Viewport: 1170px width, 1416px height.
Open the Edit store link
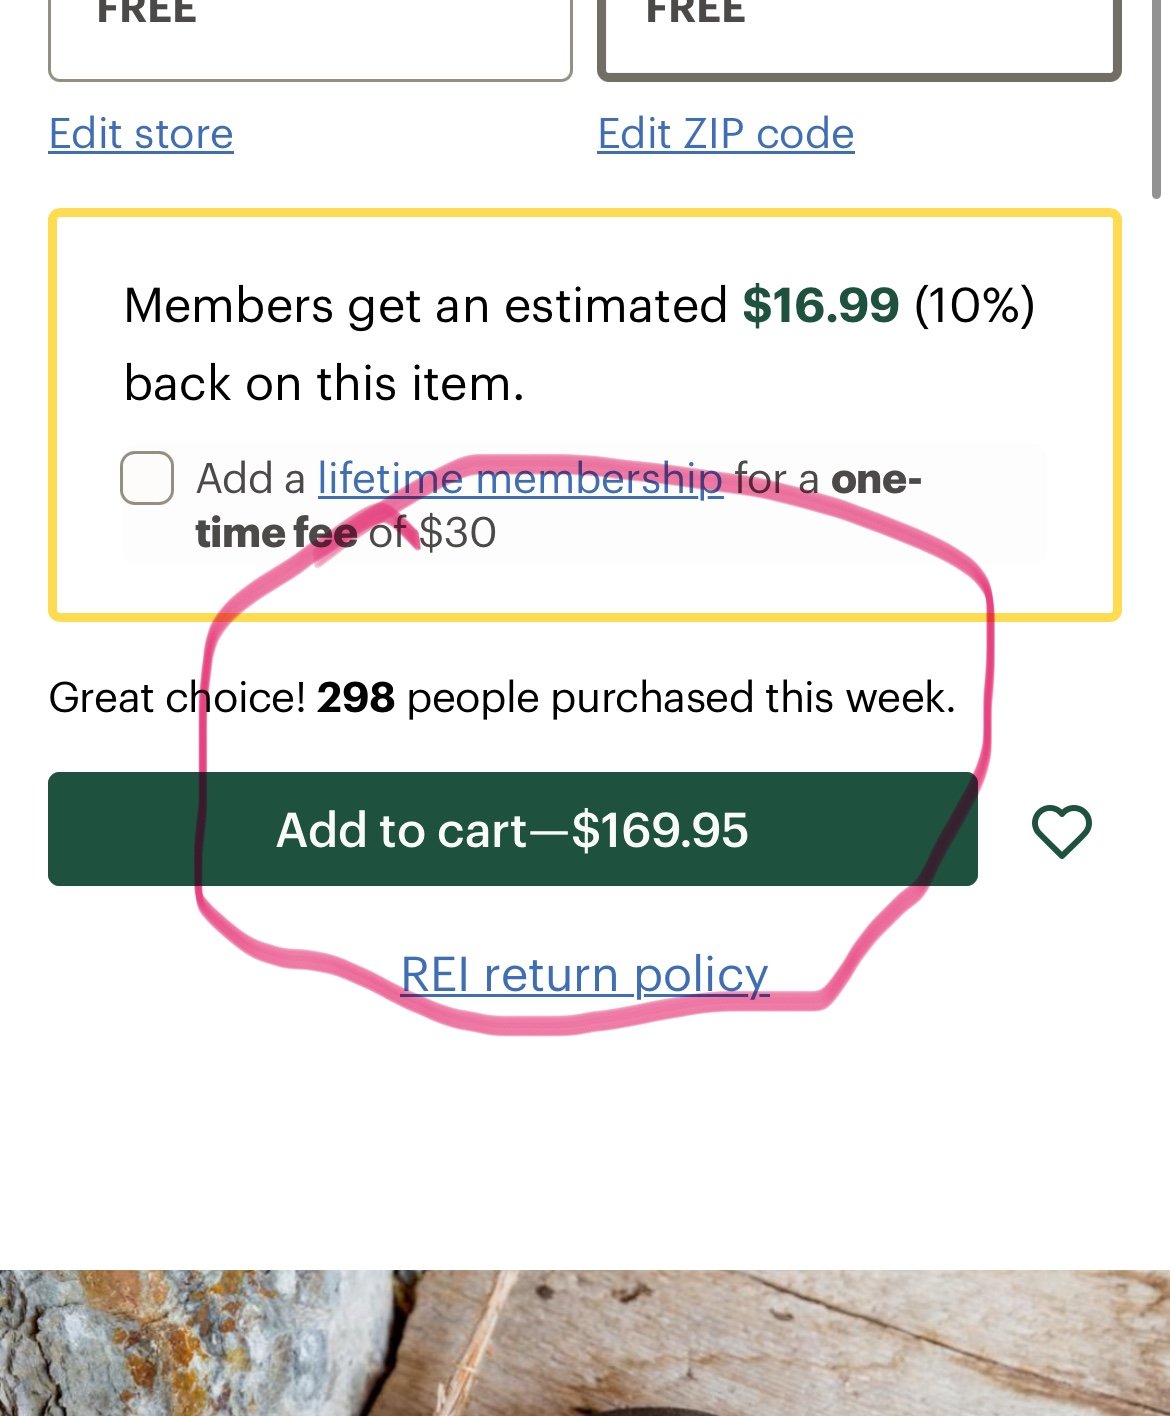click(141, 134)
